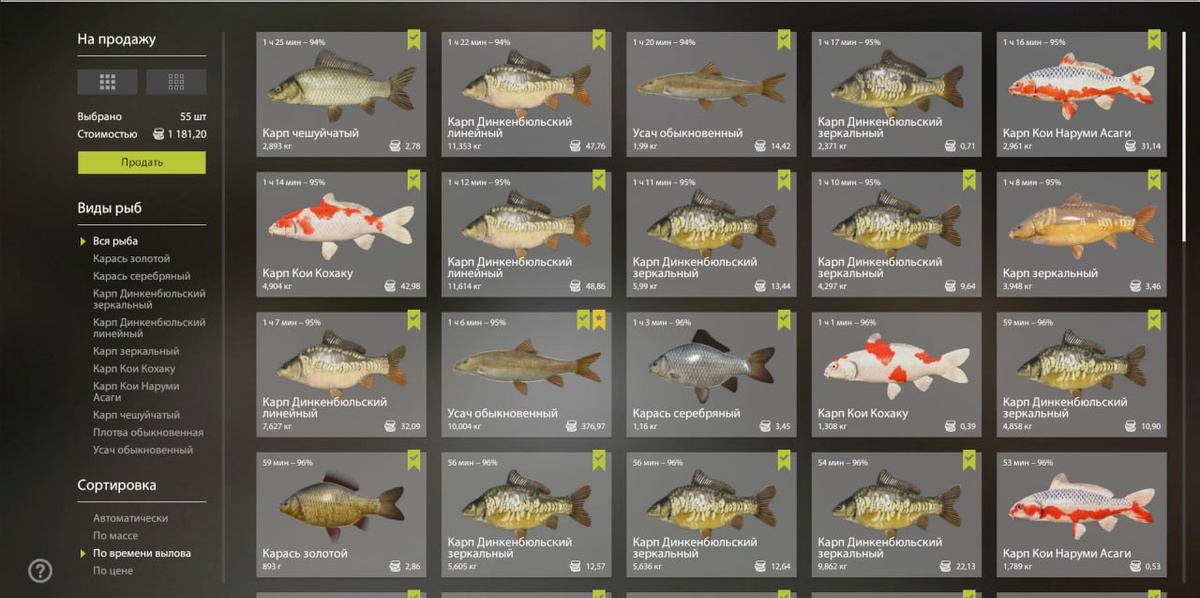Viewport: 1200px width, 598px height.
Task: Switch to large grid view icon
Action: click(108, 82)
